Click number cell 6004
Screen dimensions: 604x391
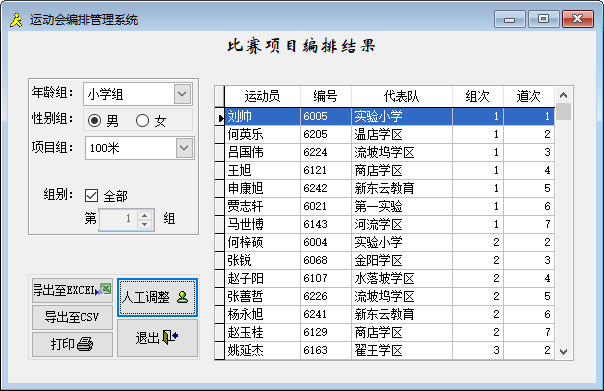325,242
